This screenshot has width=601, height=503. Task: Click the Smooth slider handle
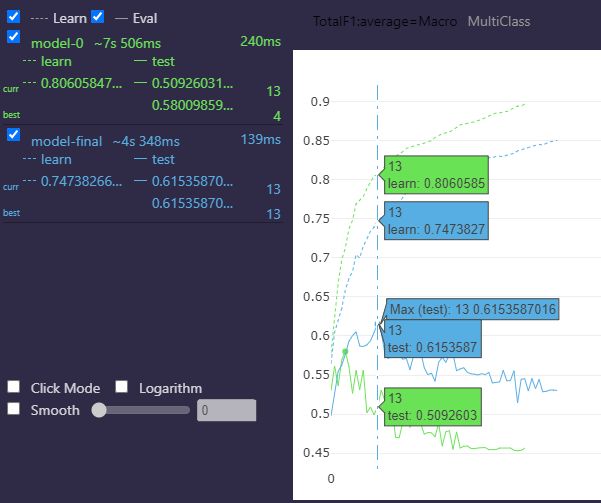pyautogui.click(x=99, y=410)
